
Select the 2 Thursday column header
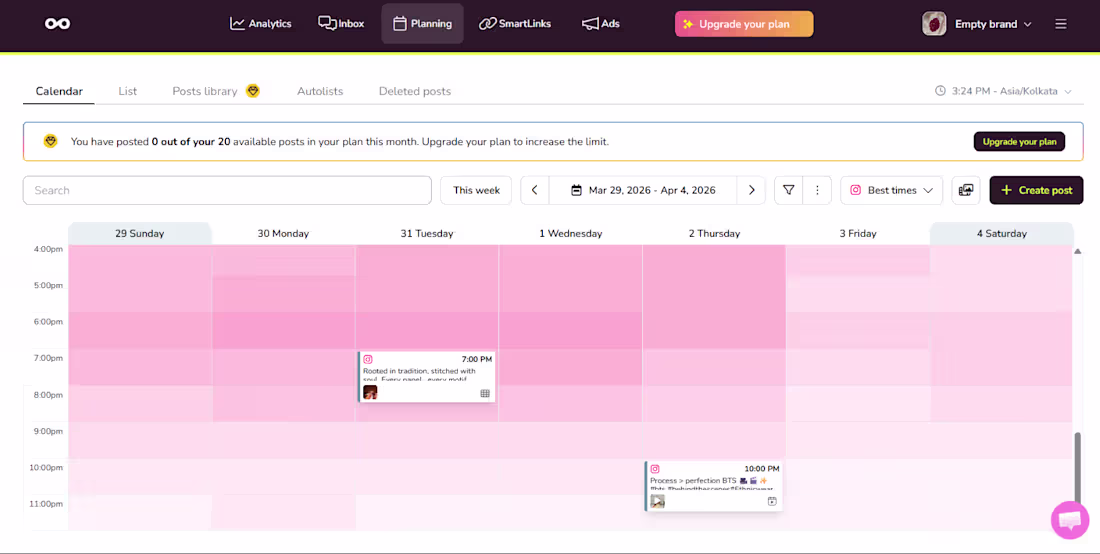click(x=714, y=234)
